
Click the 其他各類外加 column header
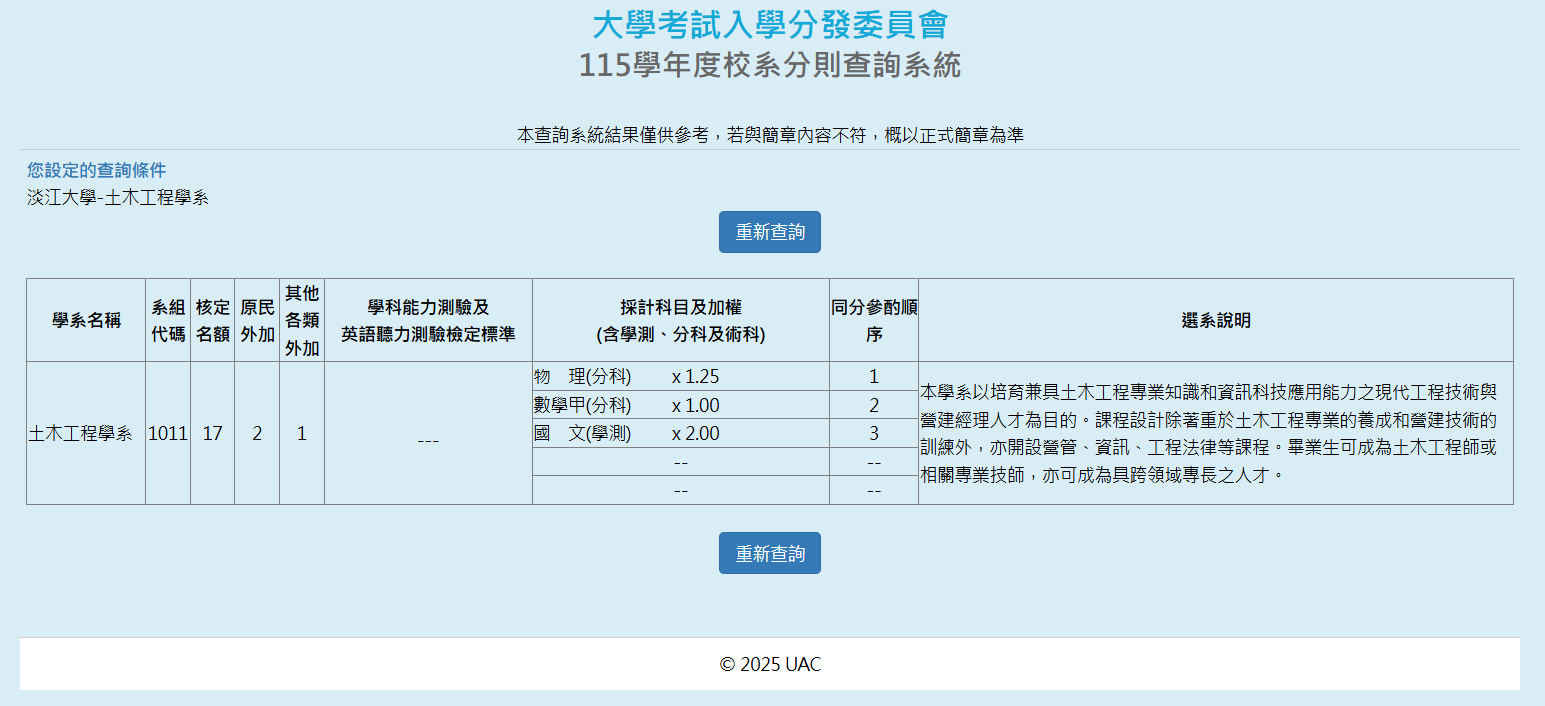(x=302, y=320)
